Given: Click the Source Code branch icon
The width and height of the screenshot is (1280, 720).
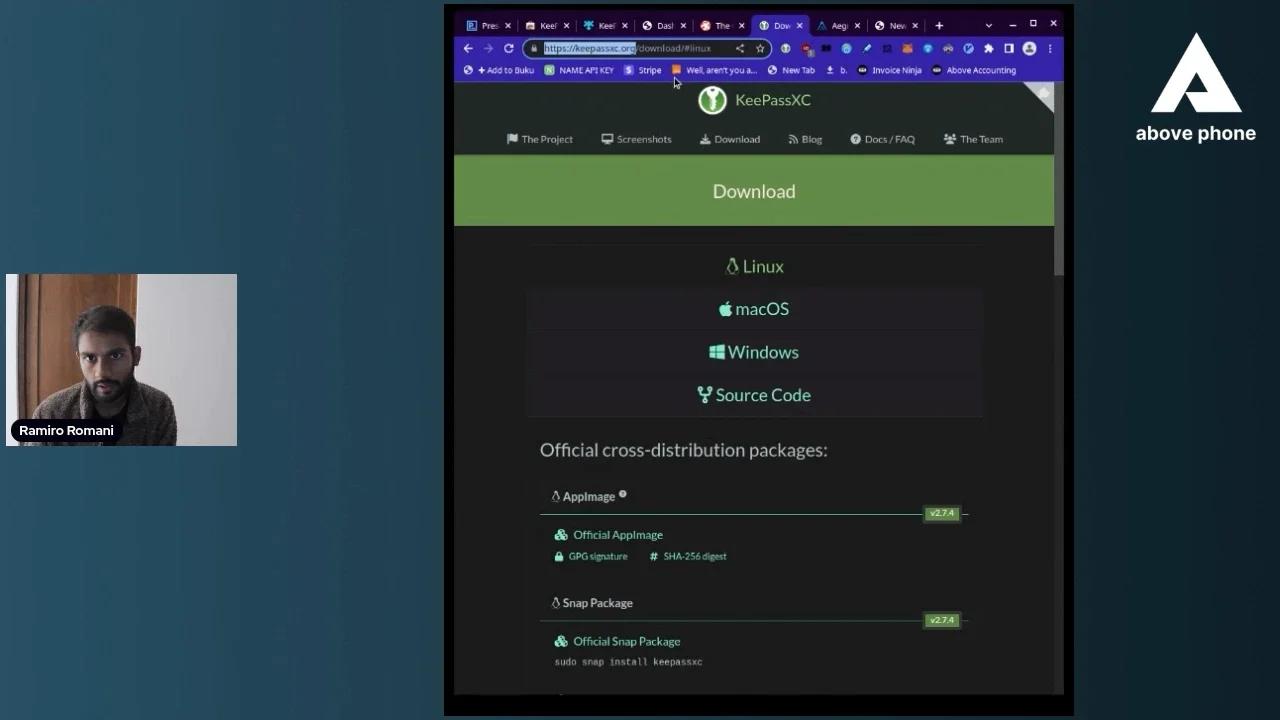Looking at the screenshot, I should [x=704, y=395].
